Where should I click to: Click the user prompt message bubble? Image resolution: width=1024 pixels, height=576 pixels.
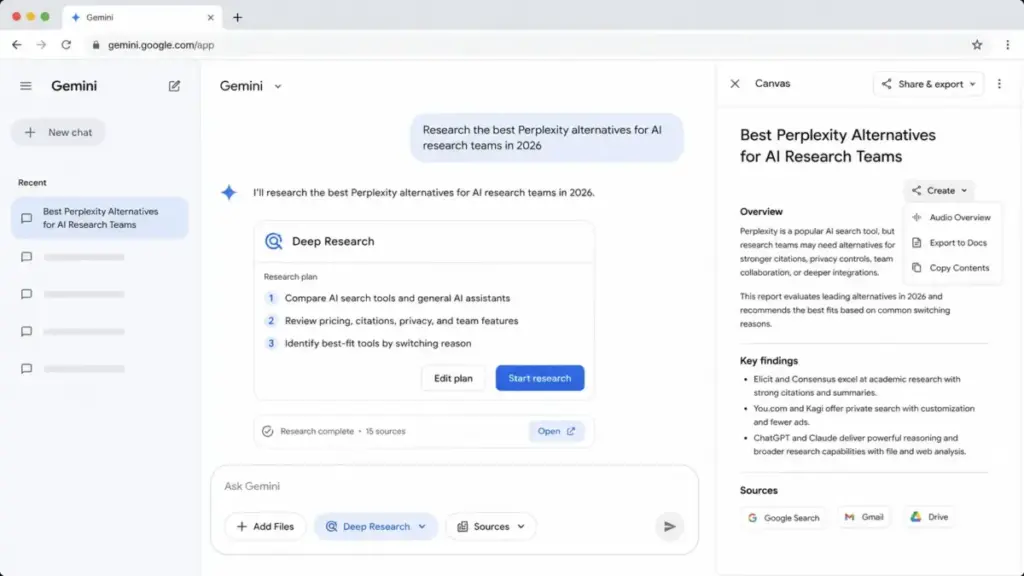(x=547, y=138)
